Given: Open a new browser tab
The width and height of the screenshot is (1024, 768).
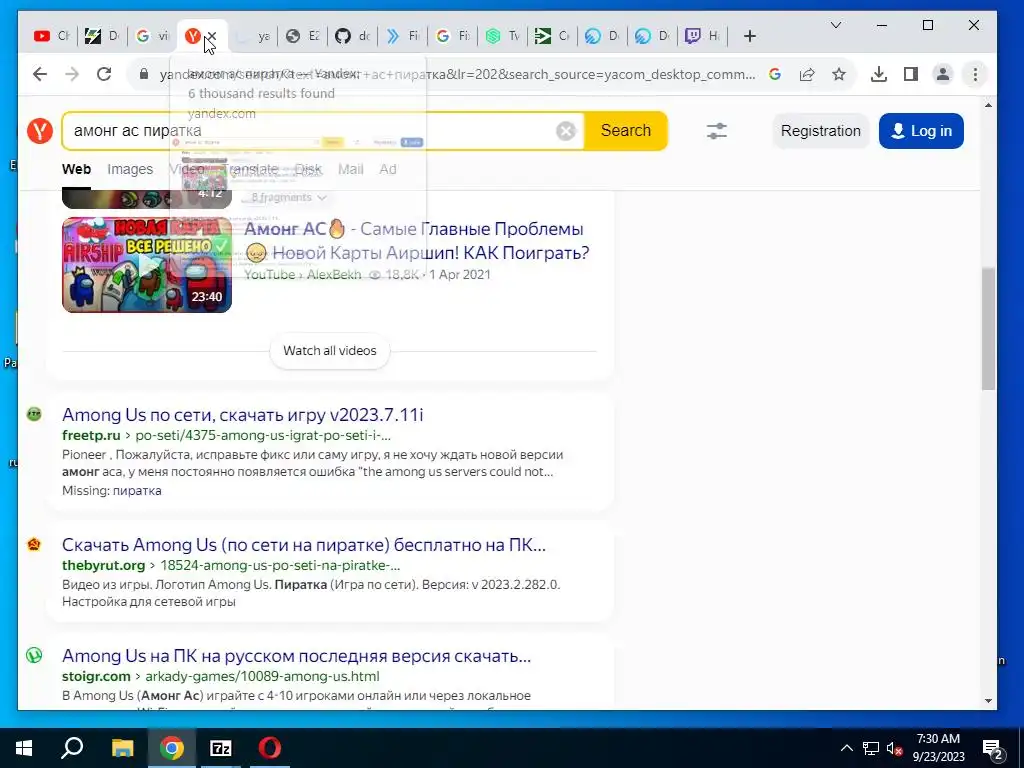Looking at the screenshot, I should point(750,36).
